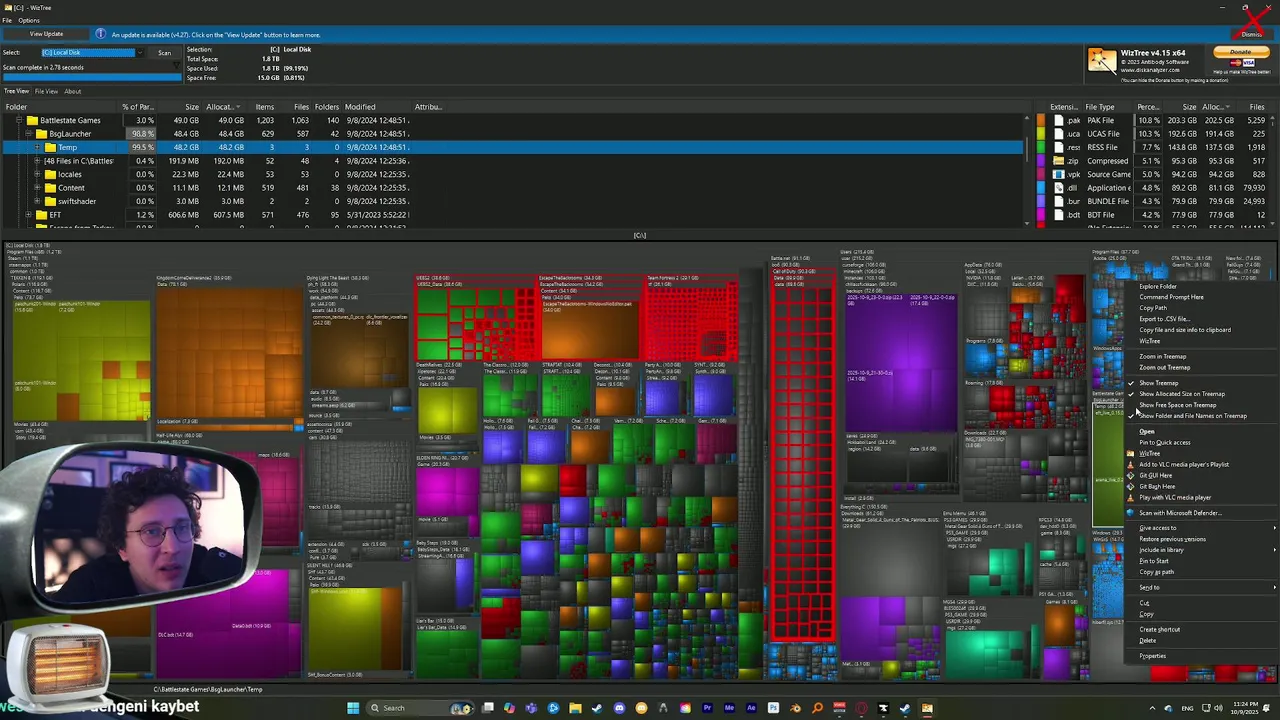This screenshot has height=720, width=1280.
Task: Click the Git GUI Here icon
Action: 1130,475
